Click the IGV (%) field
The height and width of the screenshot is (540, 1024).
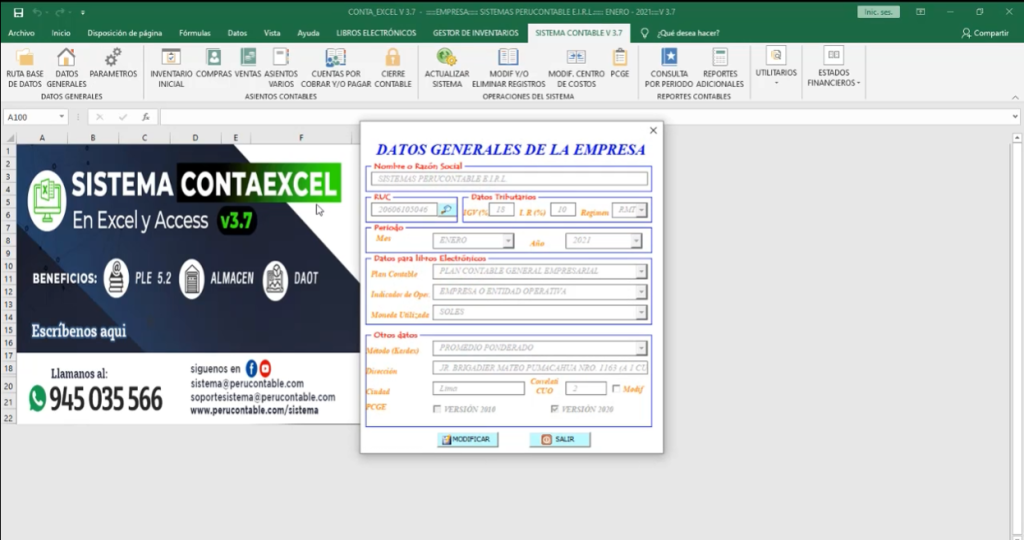(501, 210)
